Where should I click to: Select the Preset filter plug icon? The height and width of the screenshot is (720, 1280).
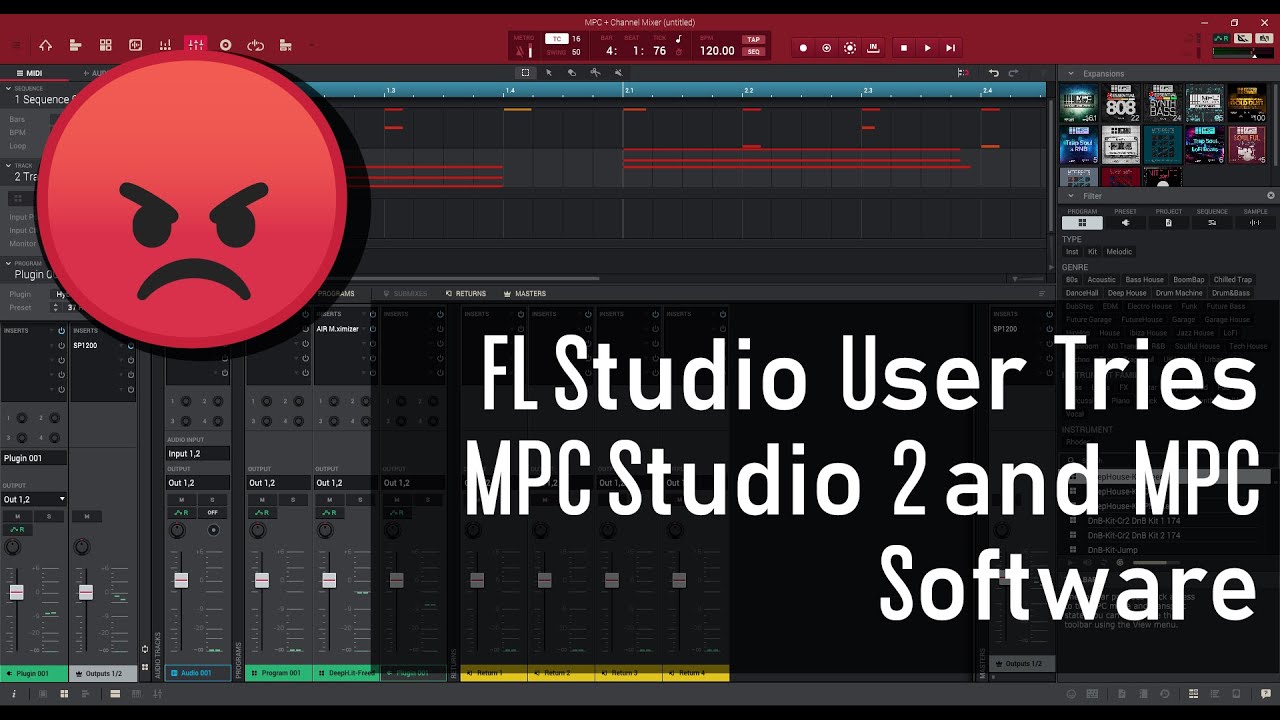[x=1125, y=223]
